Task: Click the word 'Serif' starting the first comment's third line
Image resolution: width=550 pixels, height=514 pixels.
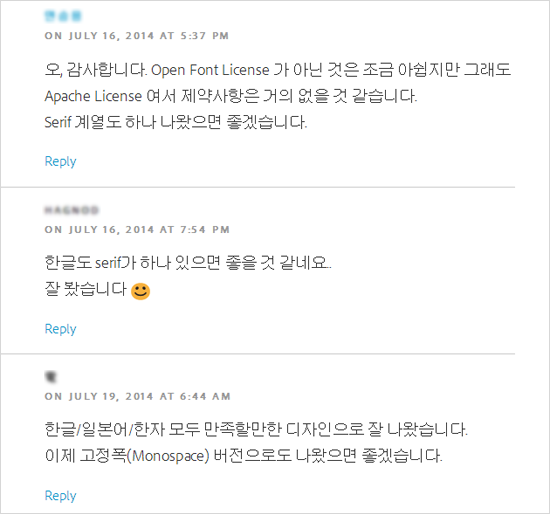Action: (58, 122)
